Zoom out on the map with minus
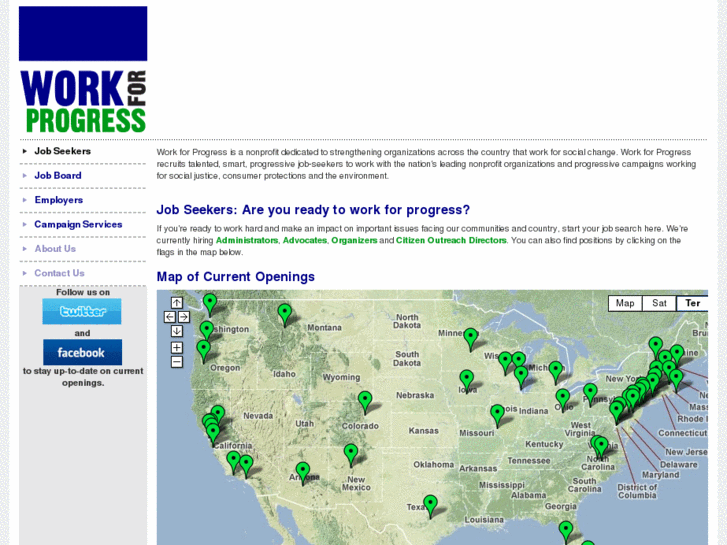 [177, 362]
